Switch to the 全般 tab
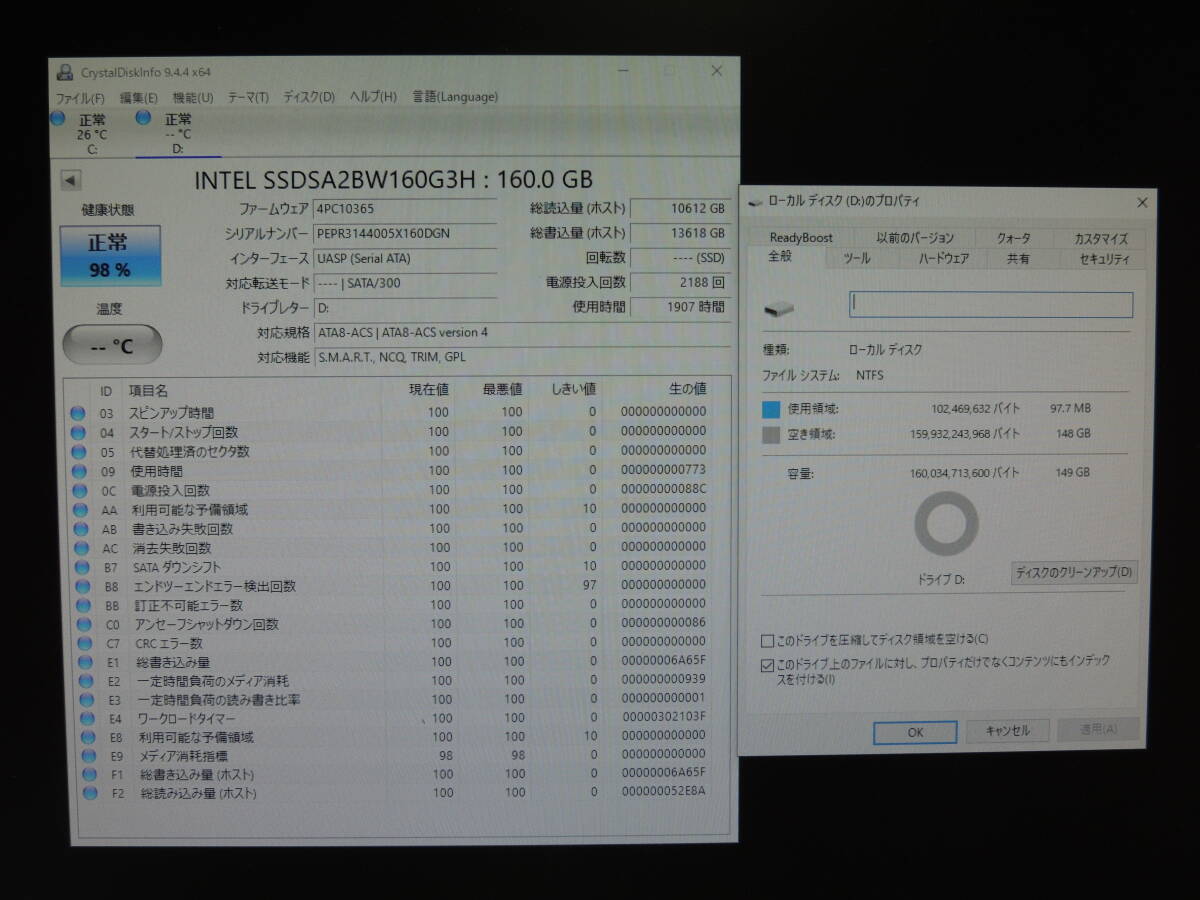This screenshot has height=900, width=1200. pyautogui.click(x=780, y=257)
